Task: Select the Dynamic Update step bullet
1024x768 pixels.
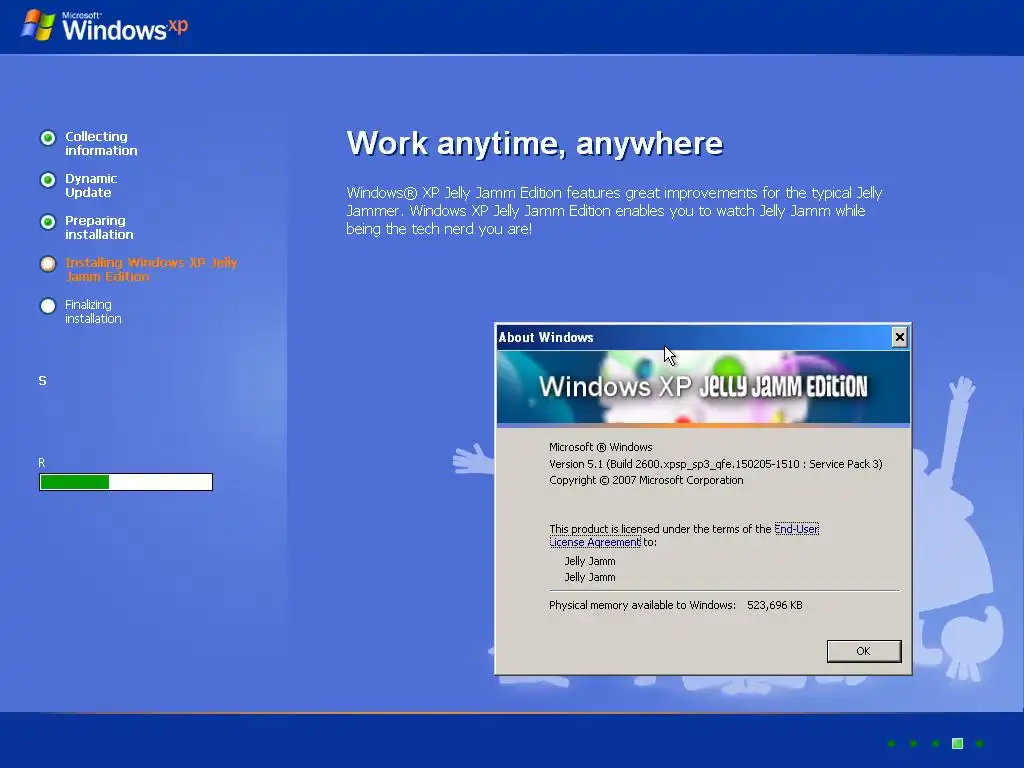Action: pyautogui.click(x=48, y=180)
